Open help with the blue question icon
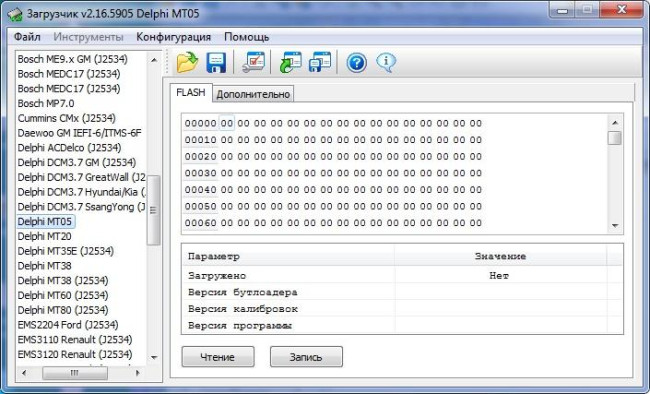The width and height of the screenshot is (650, 394). [357, 63]
